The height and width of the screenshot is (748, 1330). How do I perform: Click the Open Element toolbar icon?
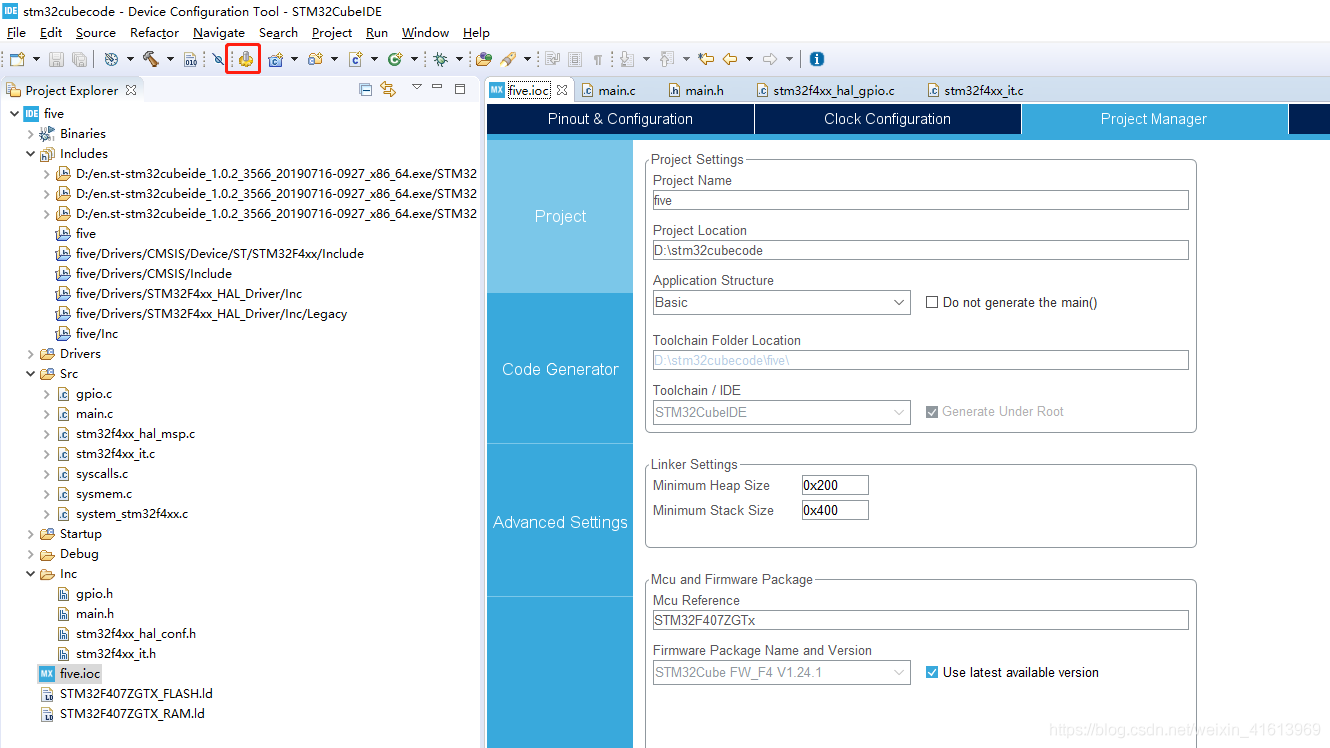pos(484,59)
